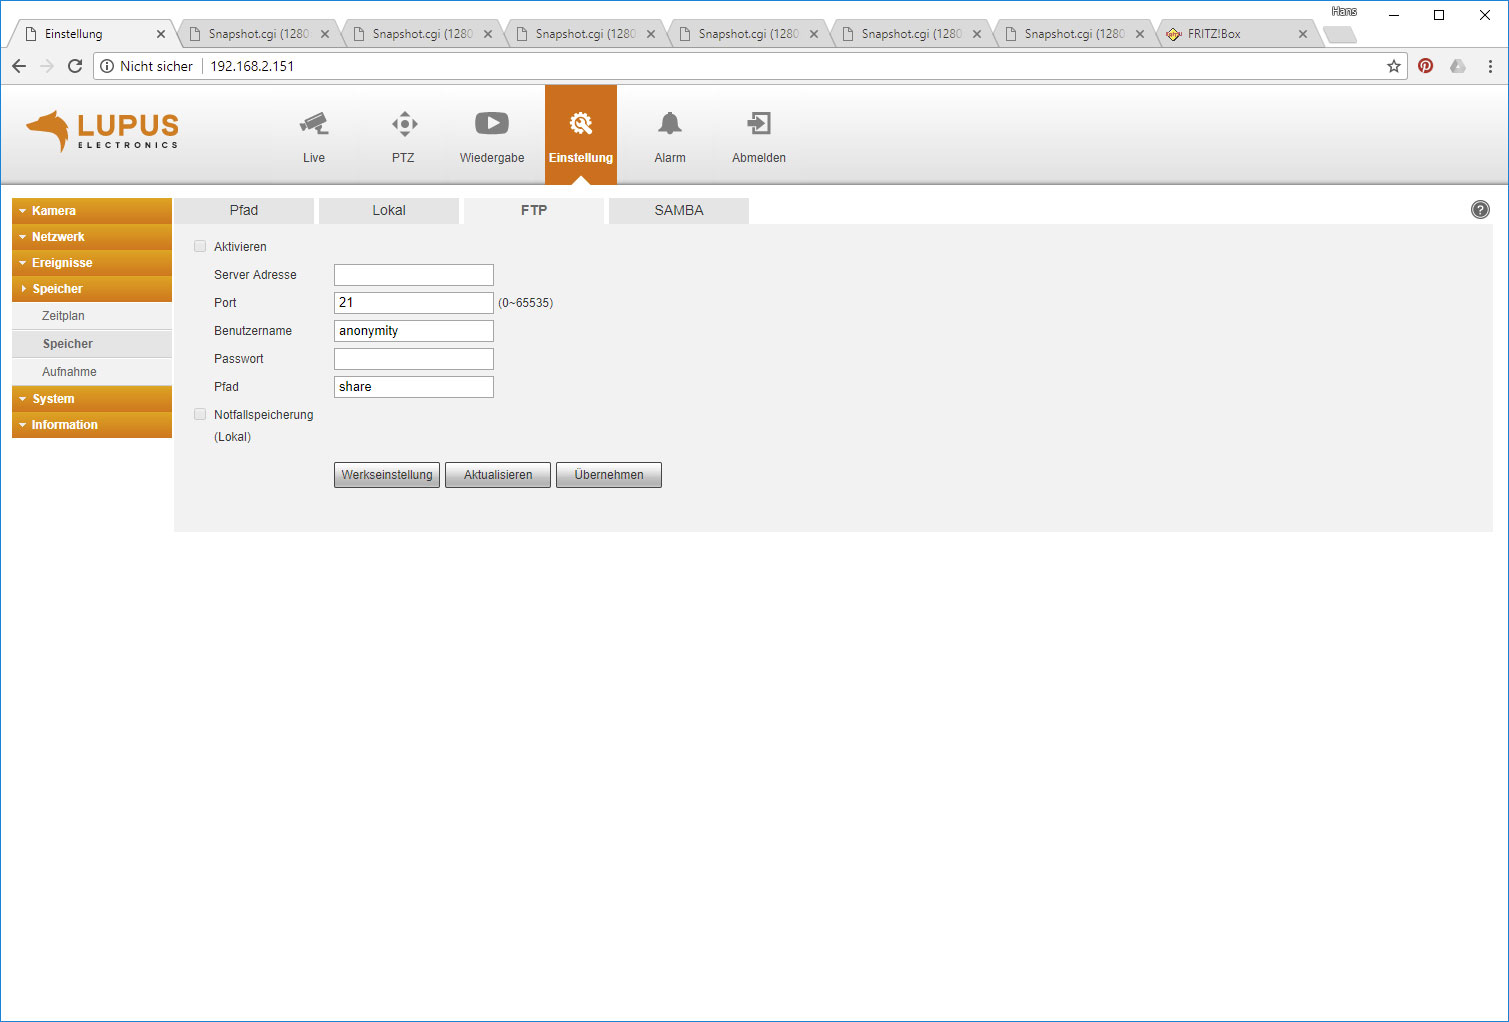Switch to the Lokal tab
This screenshot has height=1022, width=1509.
[x=389, y=211]
